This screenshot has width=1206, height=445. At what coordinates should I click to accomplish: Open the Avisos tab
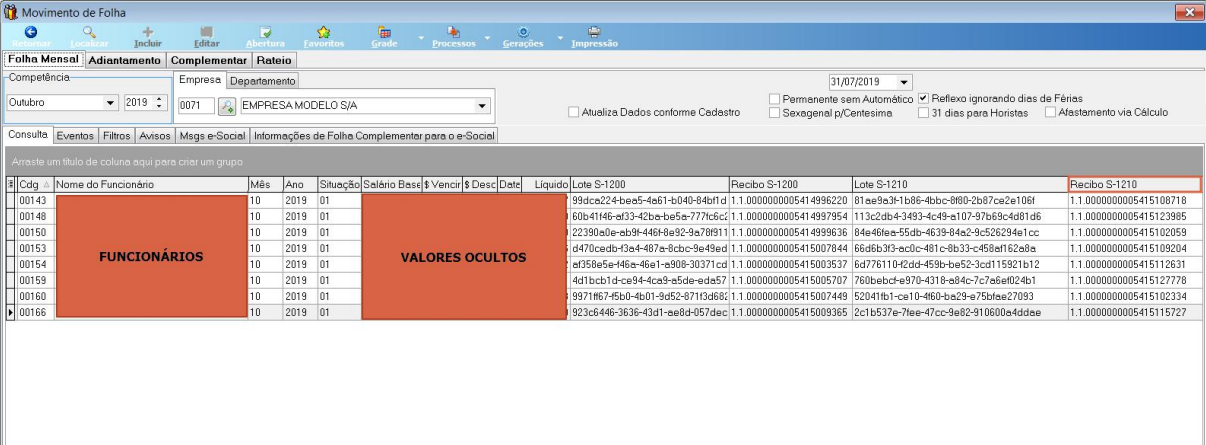coord(155,136)
